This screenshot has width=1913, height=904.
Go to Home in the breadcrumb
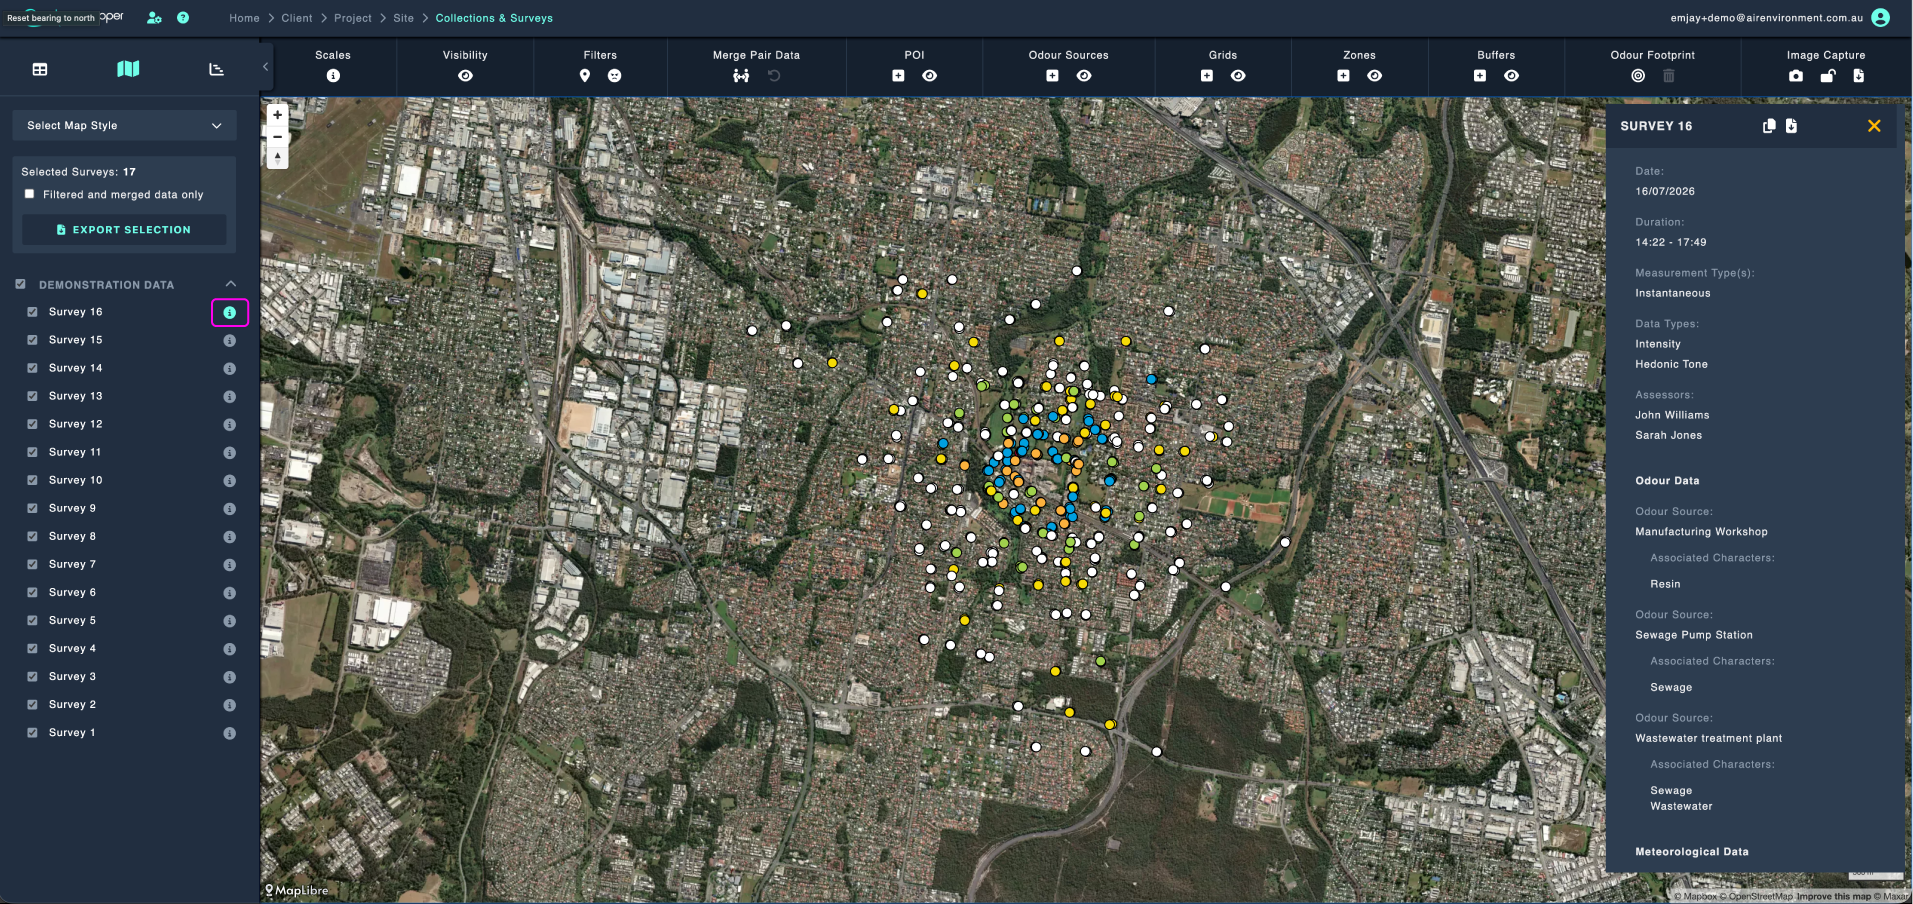click(244, 18)
